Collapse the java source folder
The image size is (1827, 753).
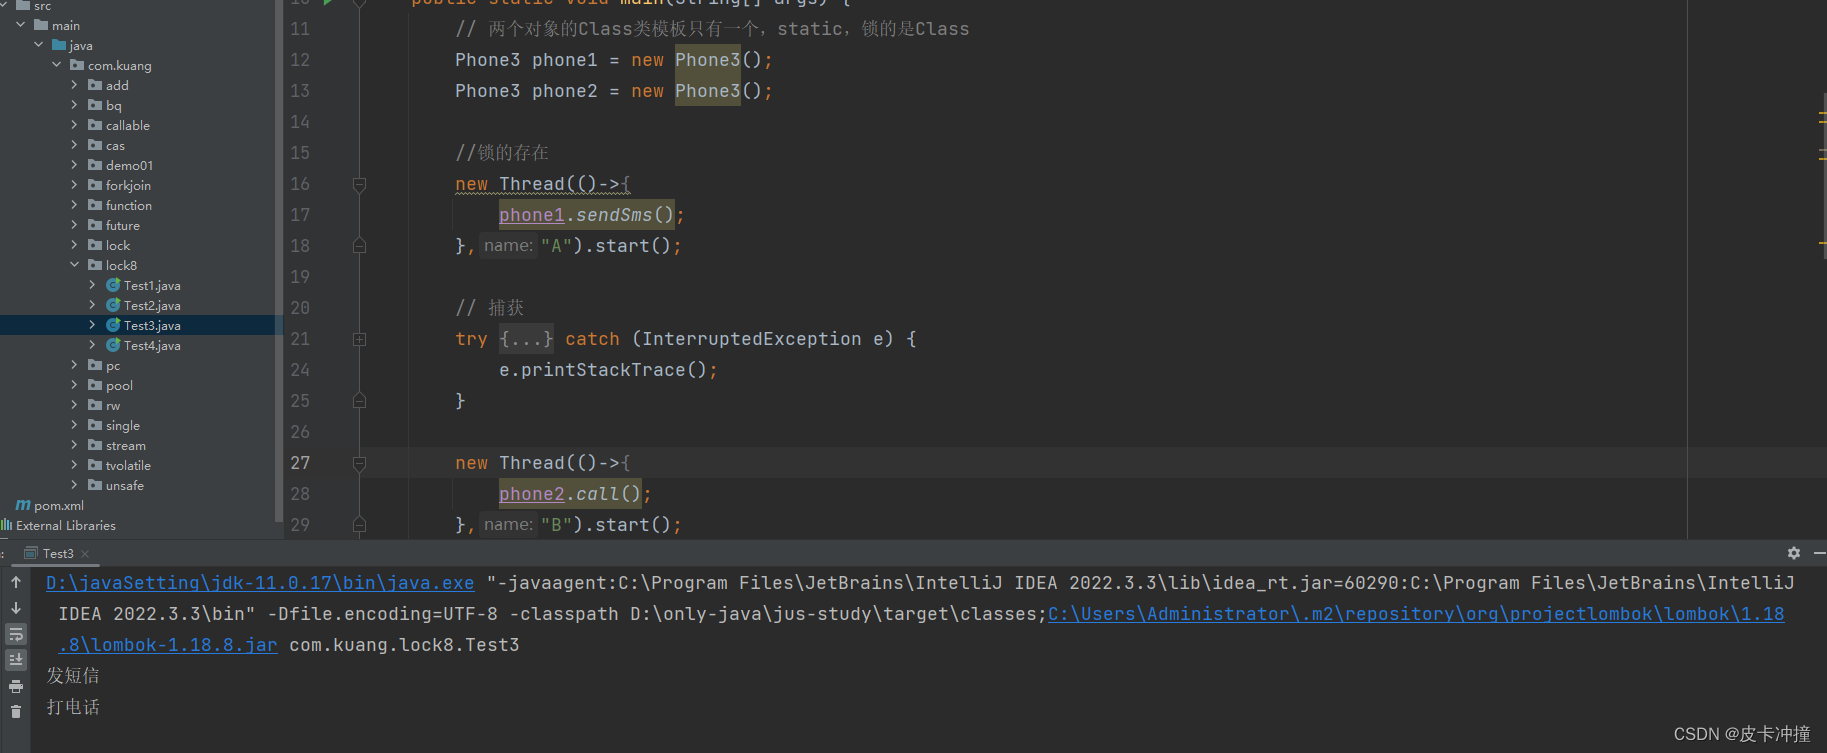coord(38,45)
